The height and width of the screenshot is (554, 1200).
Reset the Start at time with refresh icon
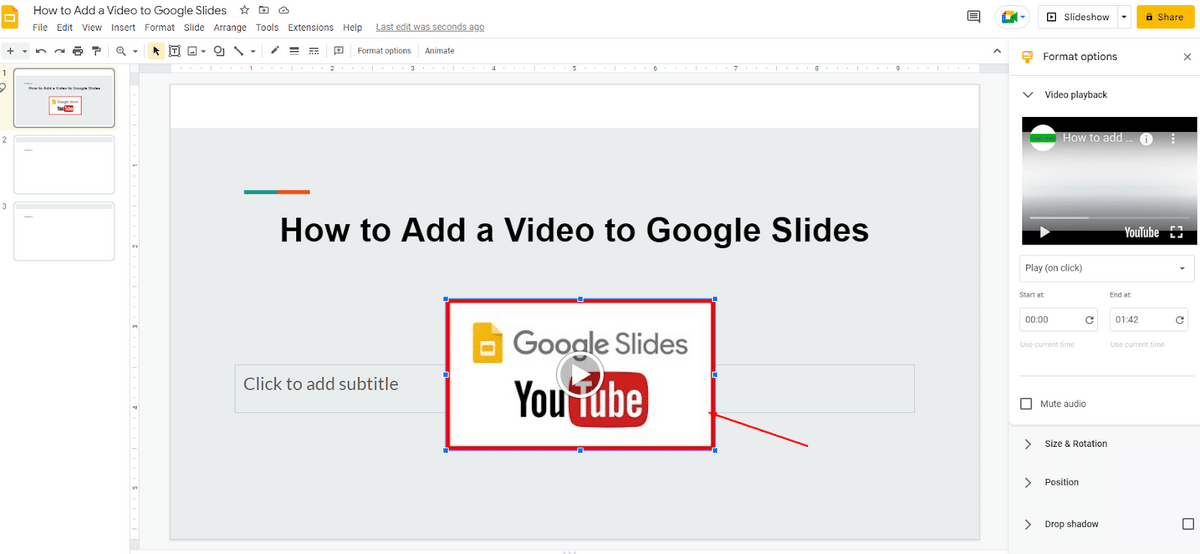[1090, 320]
